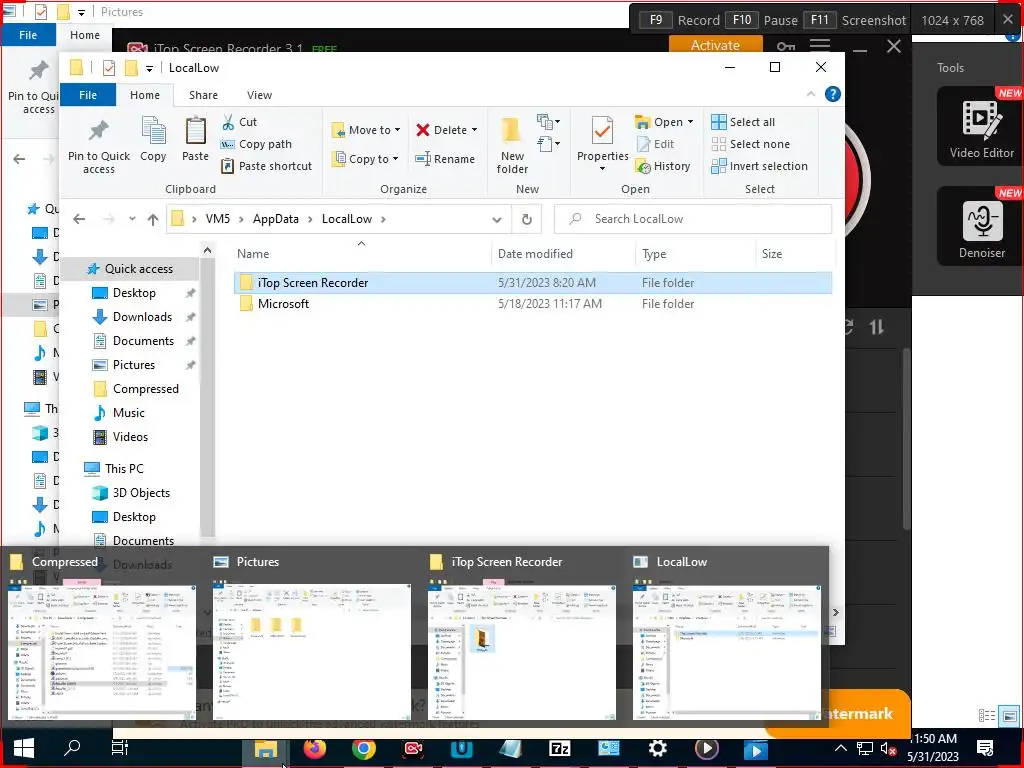Open address bar history dropdown
1024x768 pixels.
coord(497,219)
